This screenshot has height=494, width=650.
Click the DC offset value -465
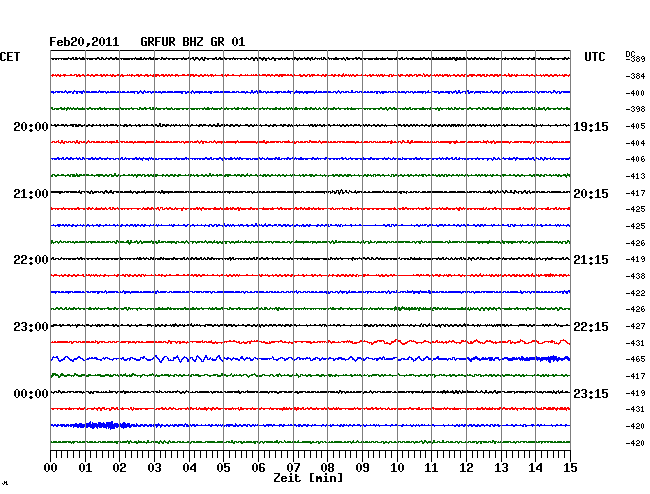pyautogui.click(x=635, y=359)
